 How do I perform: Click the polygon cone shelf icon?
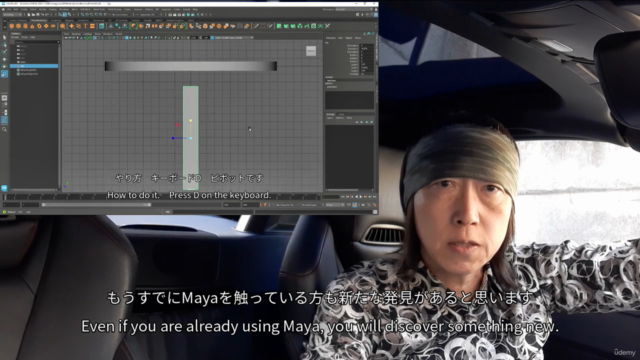pyautogui.click(x=32, y=26)
